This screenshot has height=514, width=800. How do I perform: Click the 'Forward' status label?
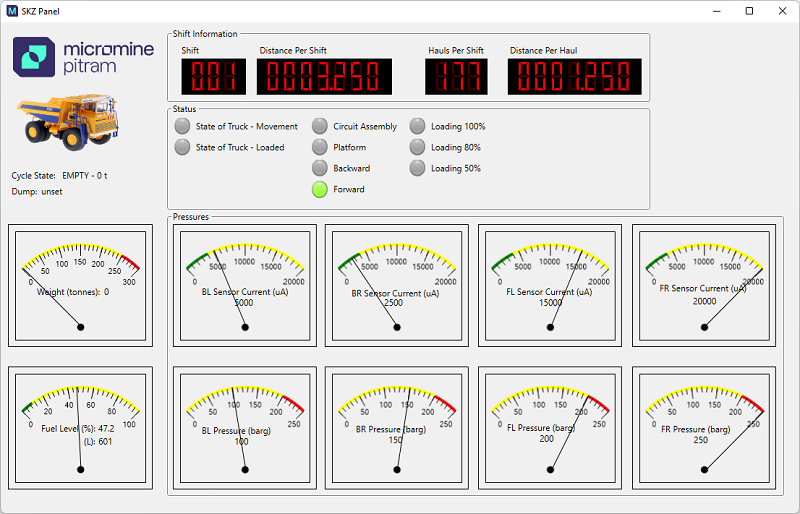click(349, 189)
